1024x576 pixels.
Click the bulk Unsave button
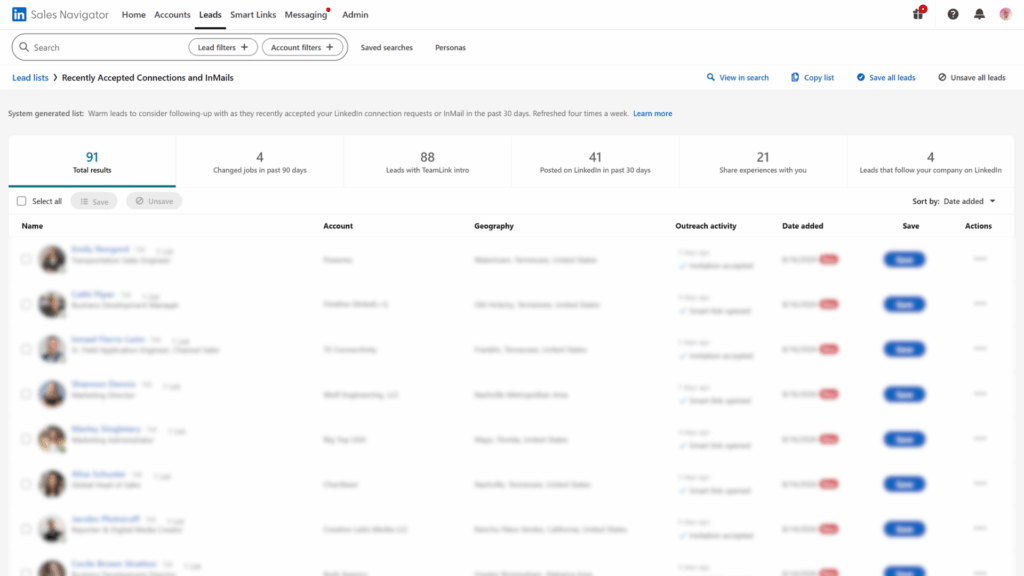point(154,201)
